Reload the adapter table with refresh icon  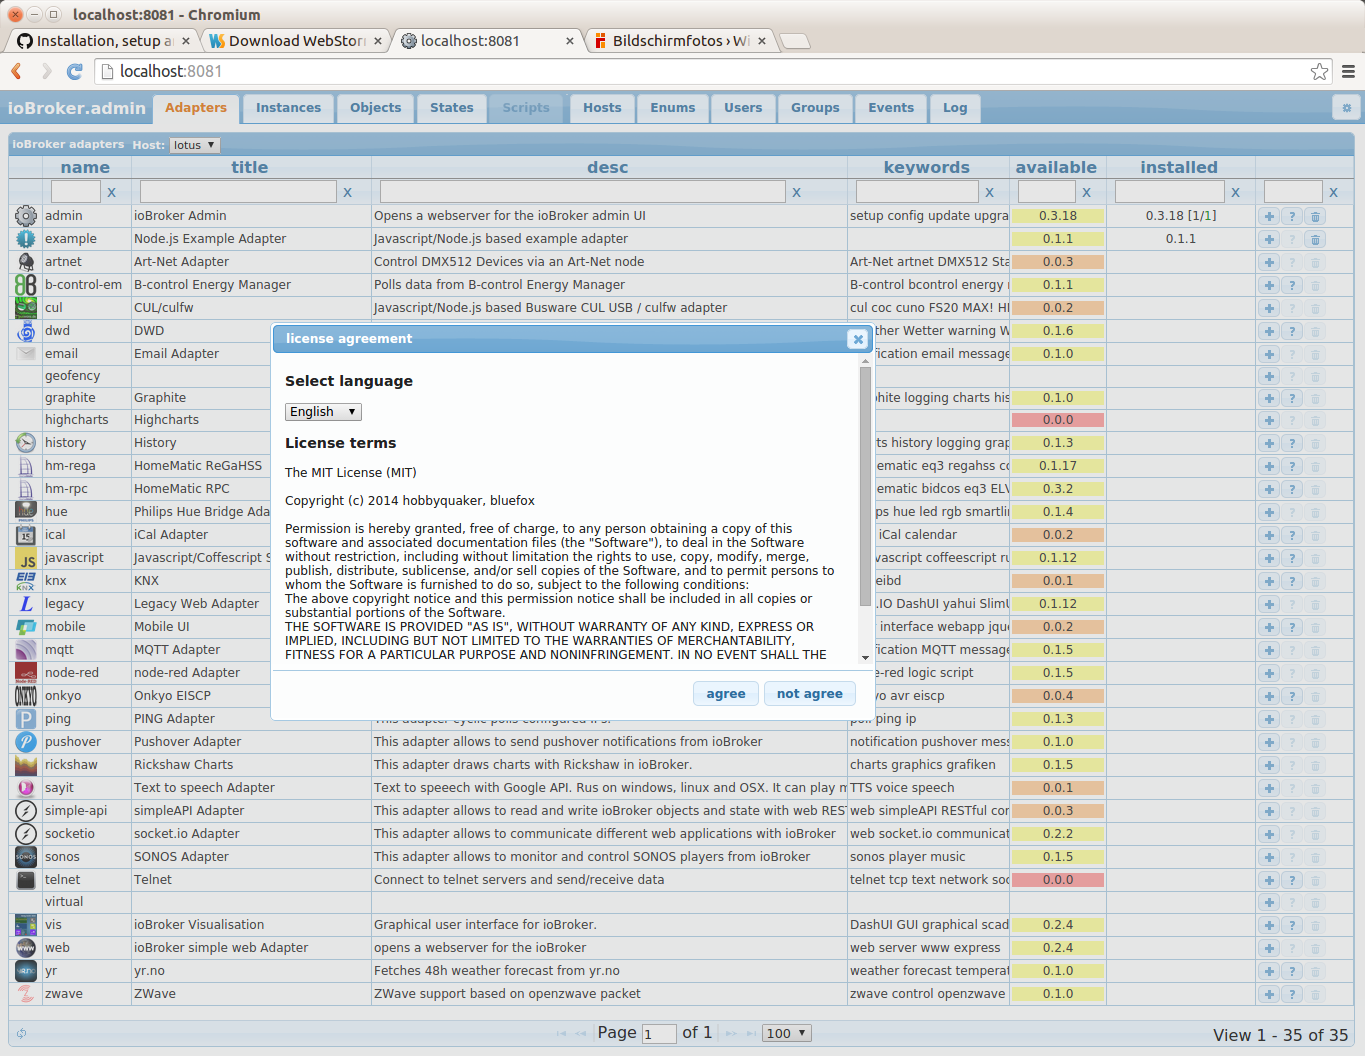(21, 1033)
